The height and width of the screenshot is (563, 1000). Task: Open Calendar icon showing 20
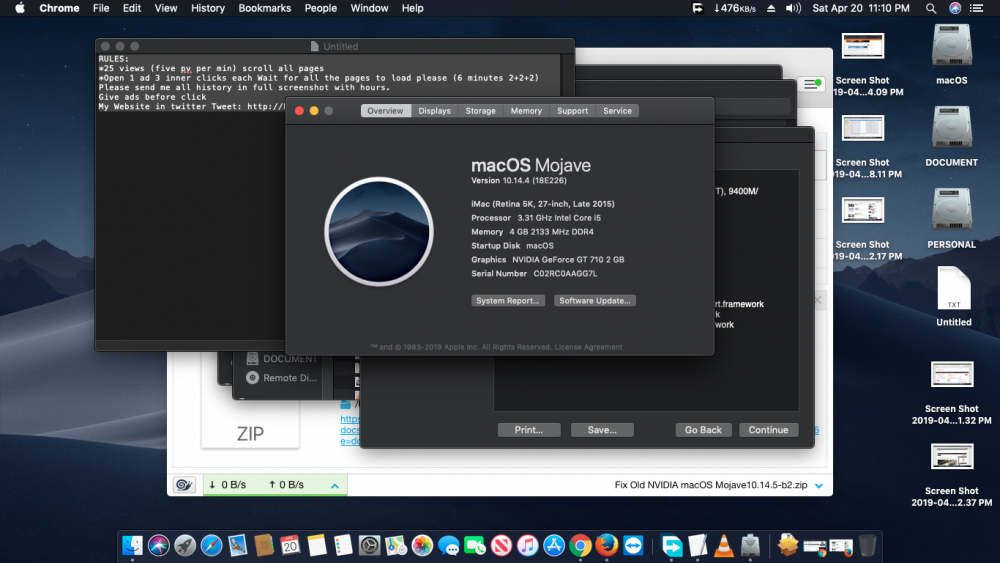tap(290, 546)
